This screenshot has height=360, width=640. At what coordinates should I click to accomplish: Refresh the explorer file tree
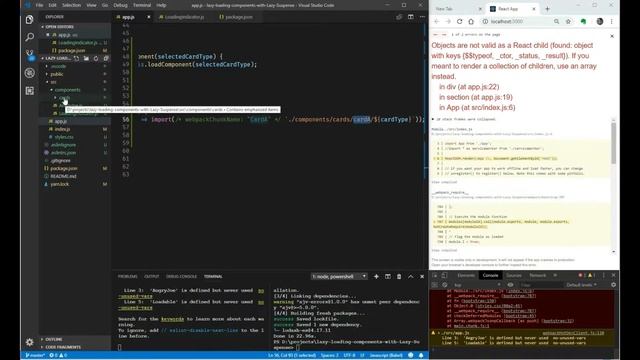point(96,58)
